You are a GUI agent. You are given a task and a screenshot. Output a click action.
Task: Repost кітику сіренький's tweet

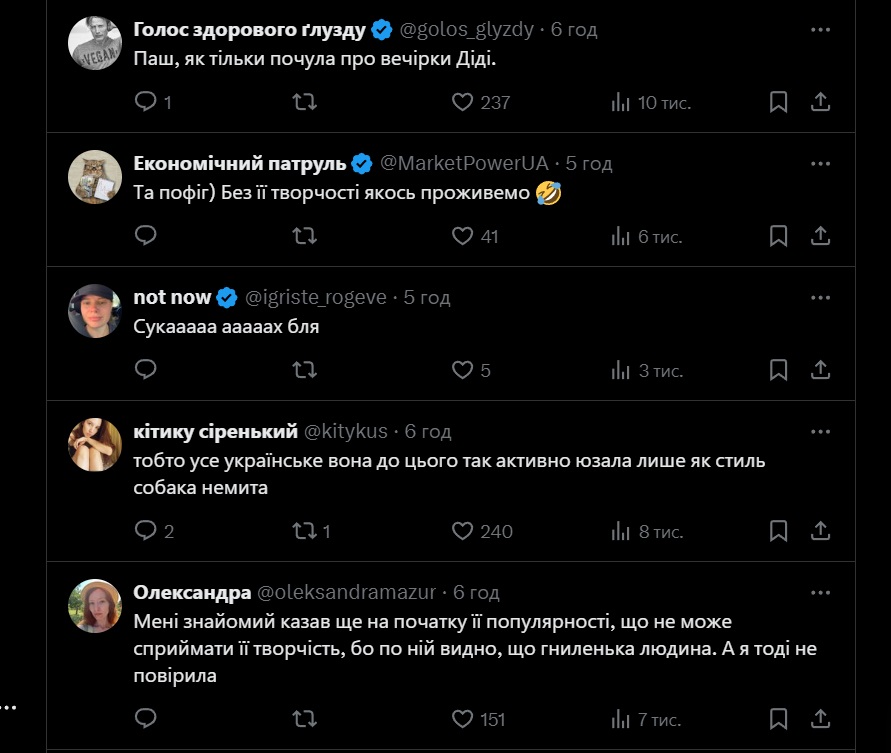(x=305, y=531)
